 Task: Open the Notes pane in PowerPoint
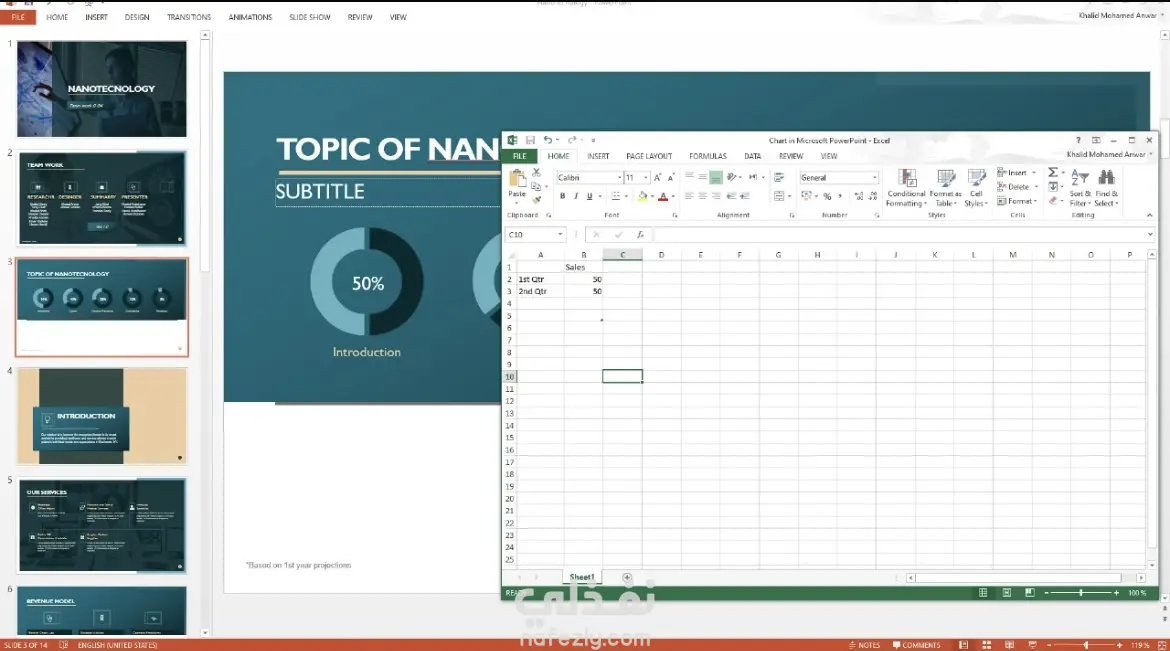coord(864,644)
